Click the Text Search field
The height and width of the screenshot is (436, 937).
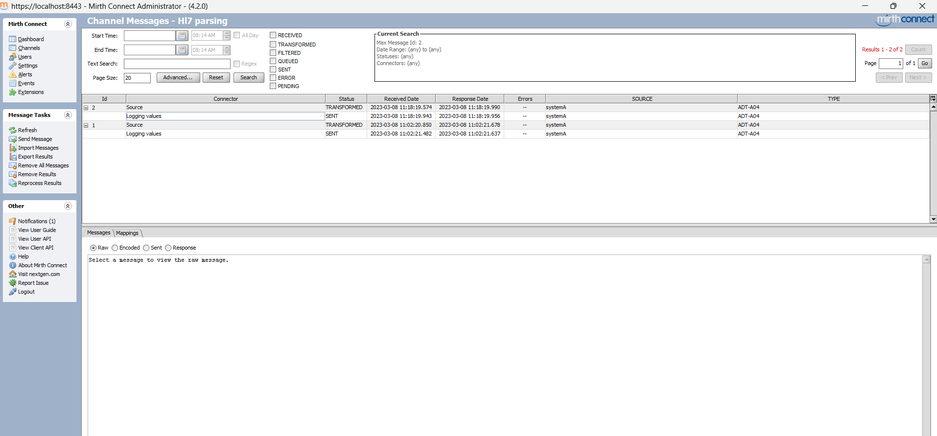tap(177, 63)
